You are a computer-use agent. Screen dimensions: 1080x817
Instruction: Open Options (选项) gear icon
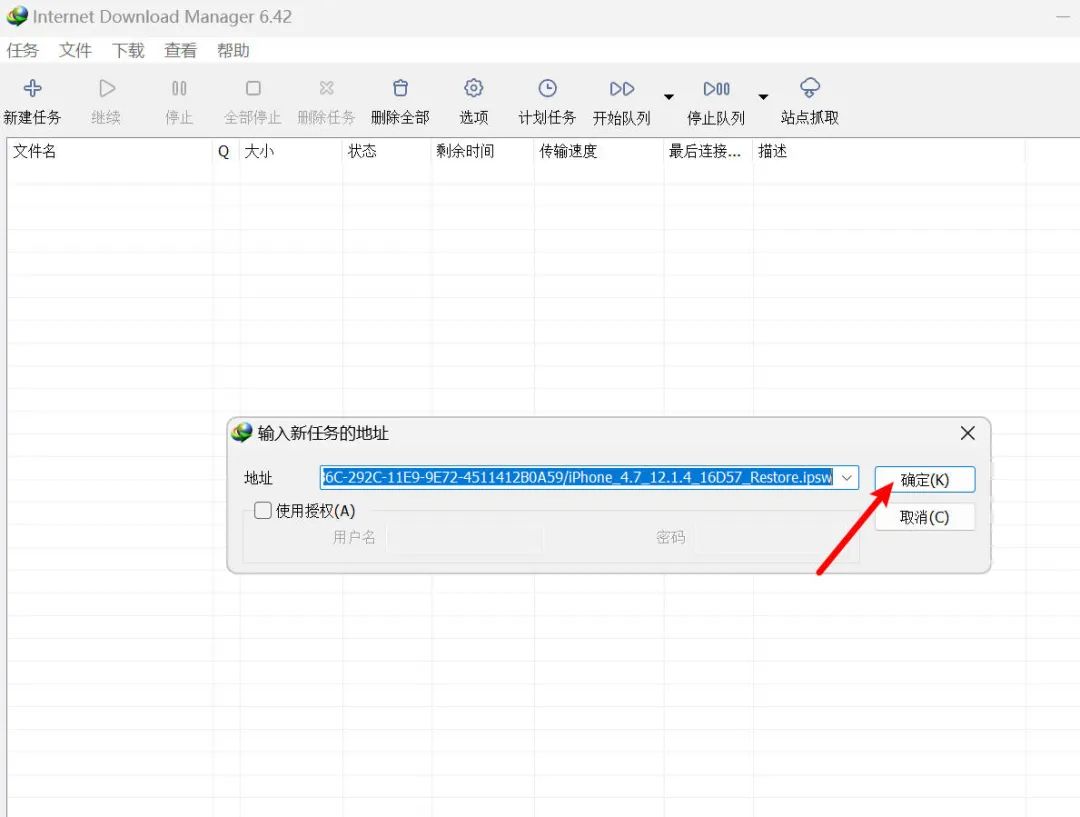473,88
